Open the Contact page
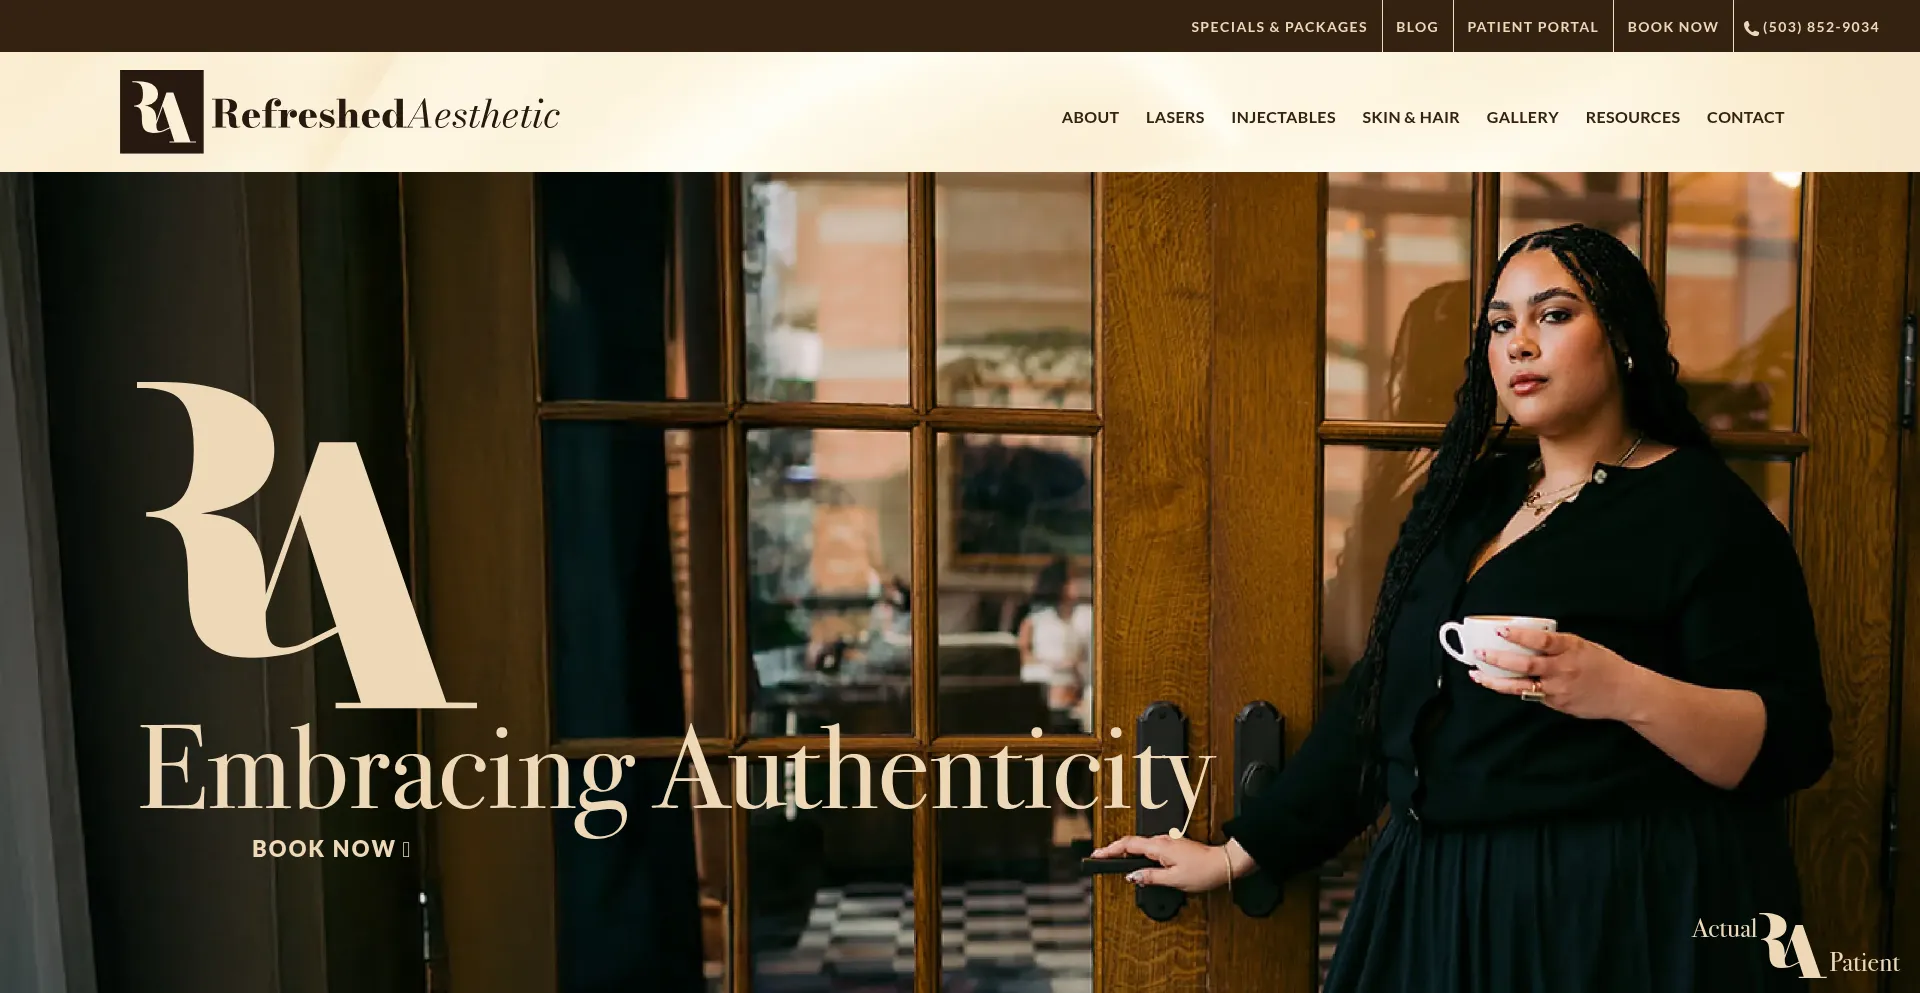This screenshot has width=1920, height=993. pyautogui.click(x=1745, y=117)
